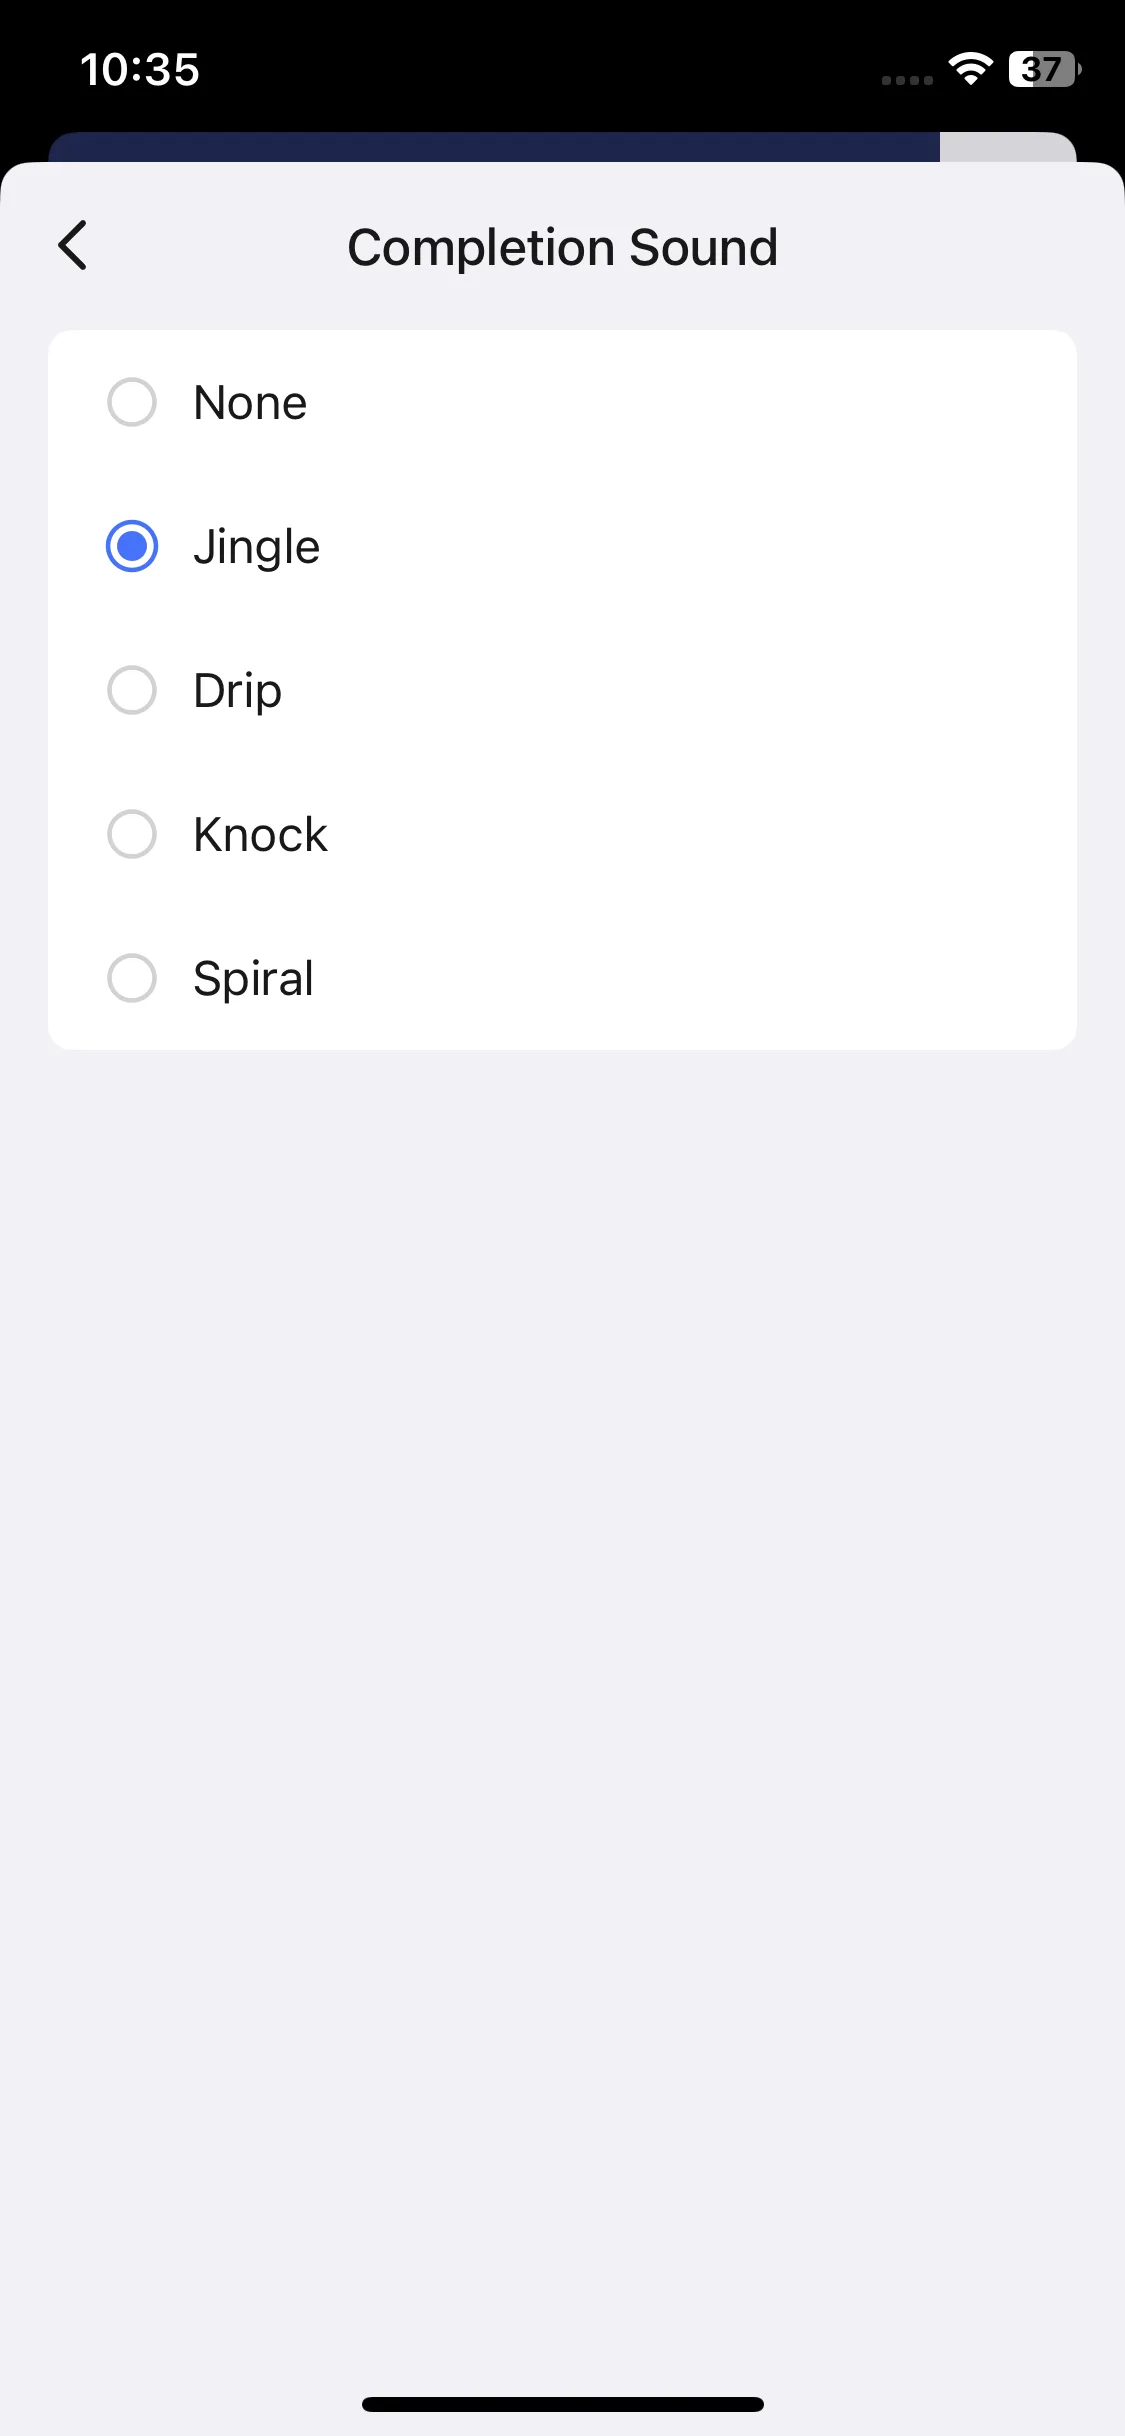Pick the Spiral radio button
The height and width of the screenshot is (2436, 1125).
coord(132,978)
